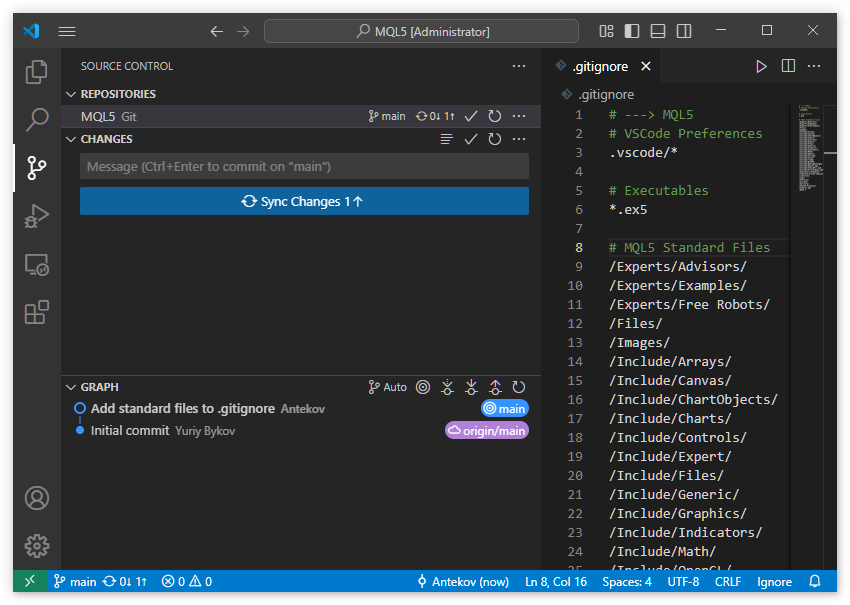Refresh the Graph section
Image resolution: width=850 pixels, height=605 pixels.
pyautogui.click(x=519, y=387)
